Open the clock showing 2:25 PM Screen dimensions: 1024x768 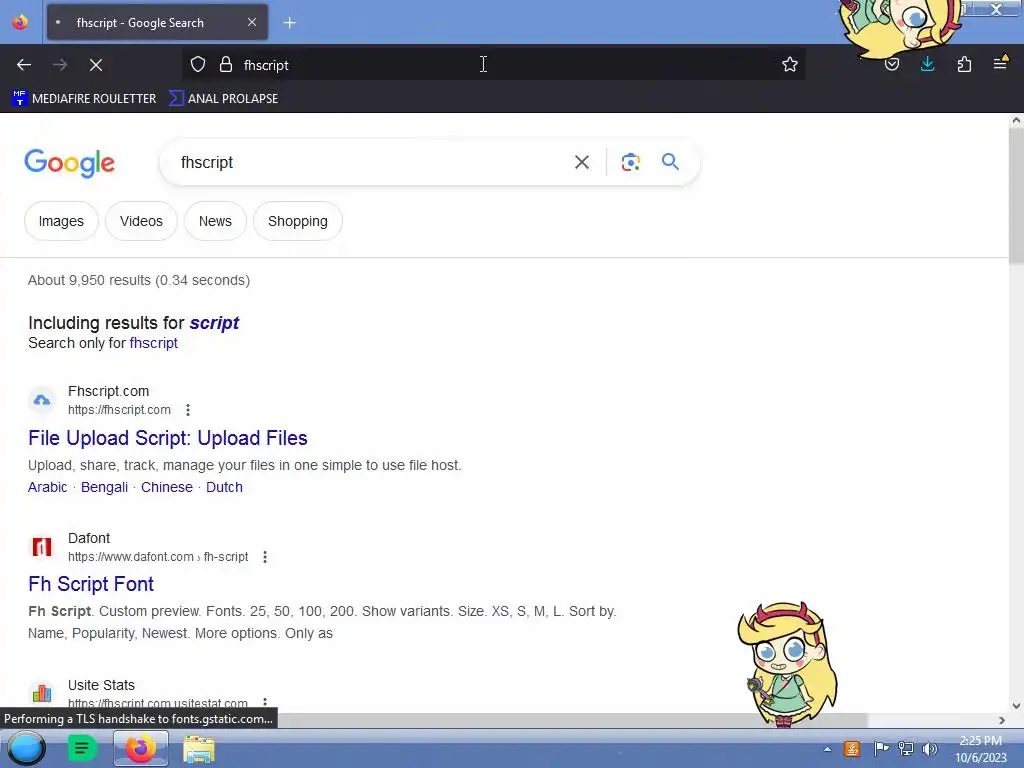pos(981,749)
